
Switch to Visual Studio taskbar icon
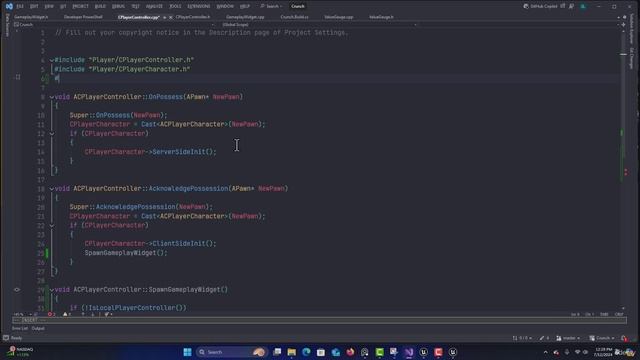coord(409,352)
